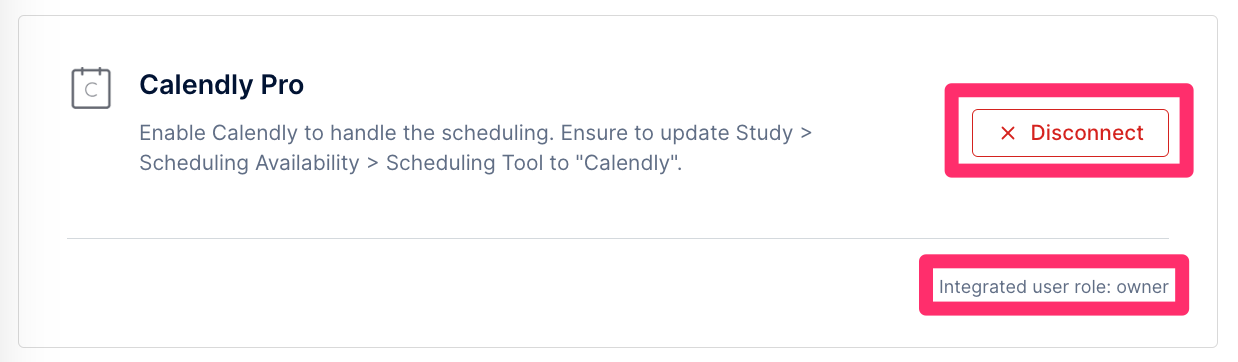Click the word "Study" in the description
The width and height of the screenshot is (1238, 362).
pos(764,133)
